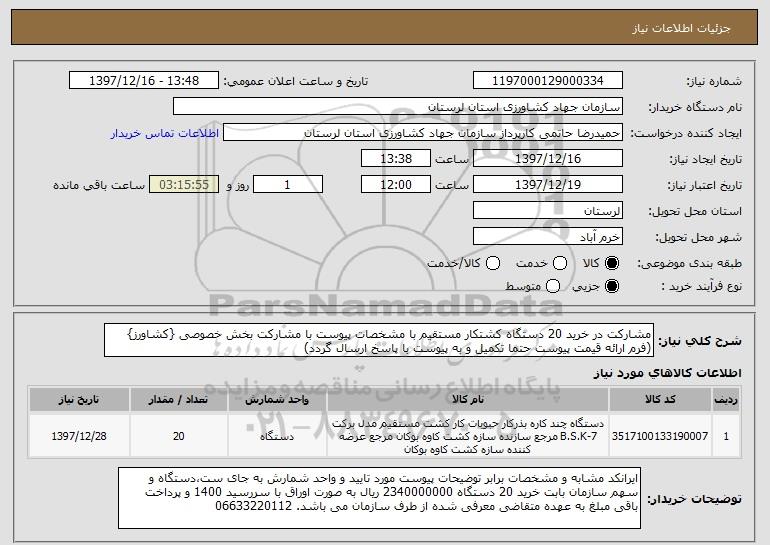Click the طبقه بندی موضوعی label
Image resolution: width=770 pixels, height=545 pixels.
[x=689, y=264]
